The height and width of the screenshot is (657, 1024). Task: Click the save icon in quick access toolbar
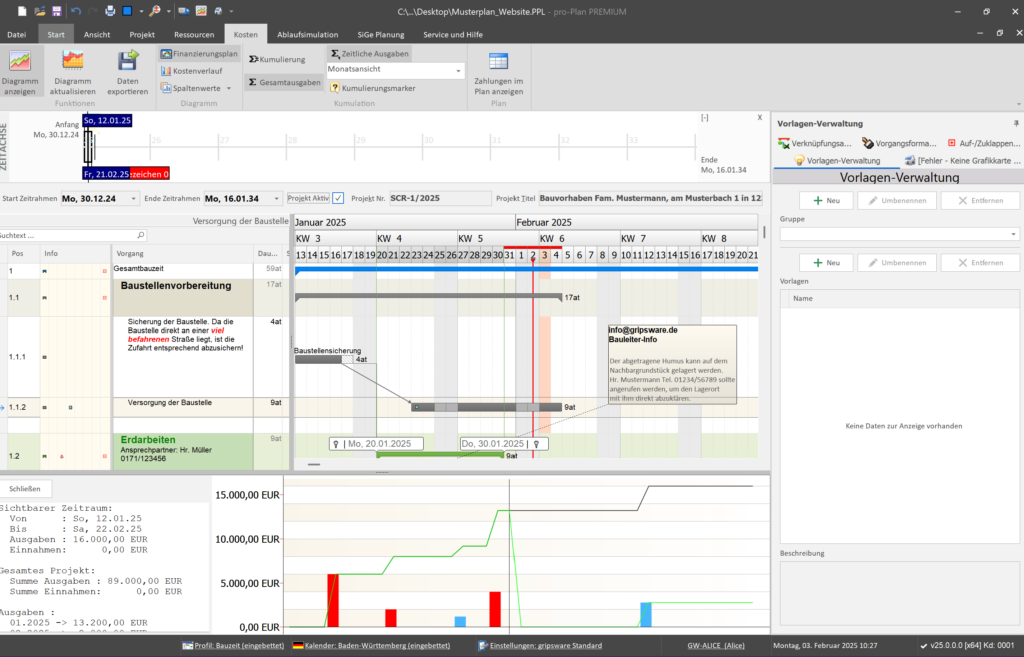[58, 11]
